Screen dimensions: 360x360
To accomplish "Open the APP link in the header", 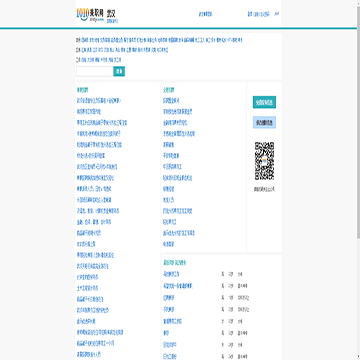I will tap(277, 14).
